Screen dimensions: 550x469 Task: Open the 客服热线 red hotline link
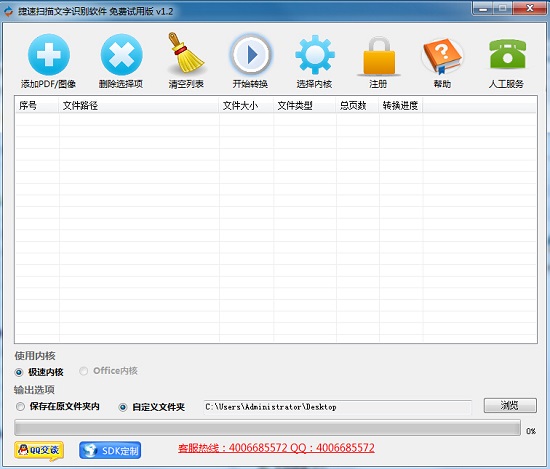(x=276, y=448)
